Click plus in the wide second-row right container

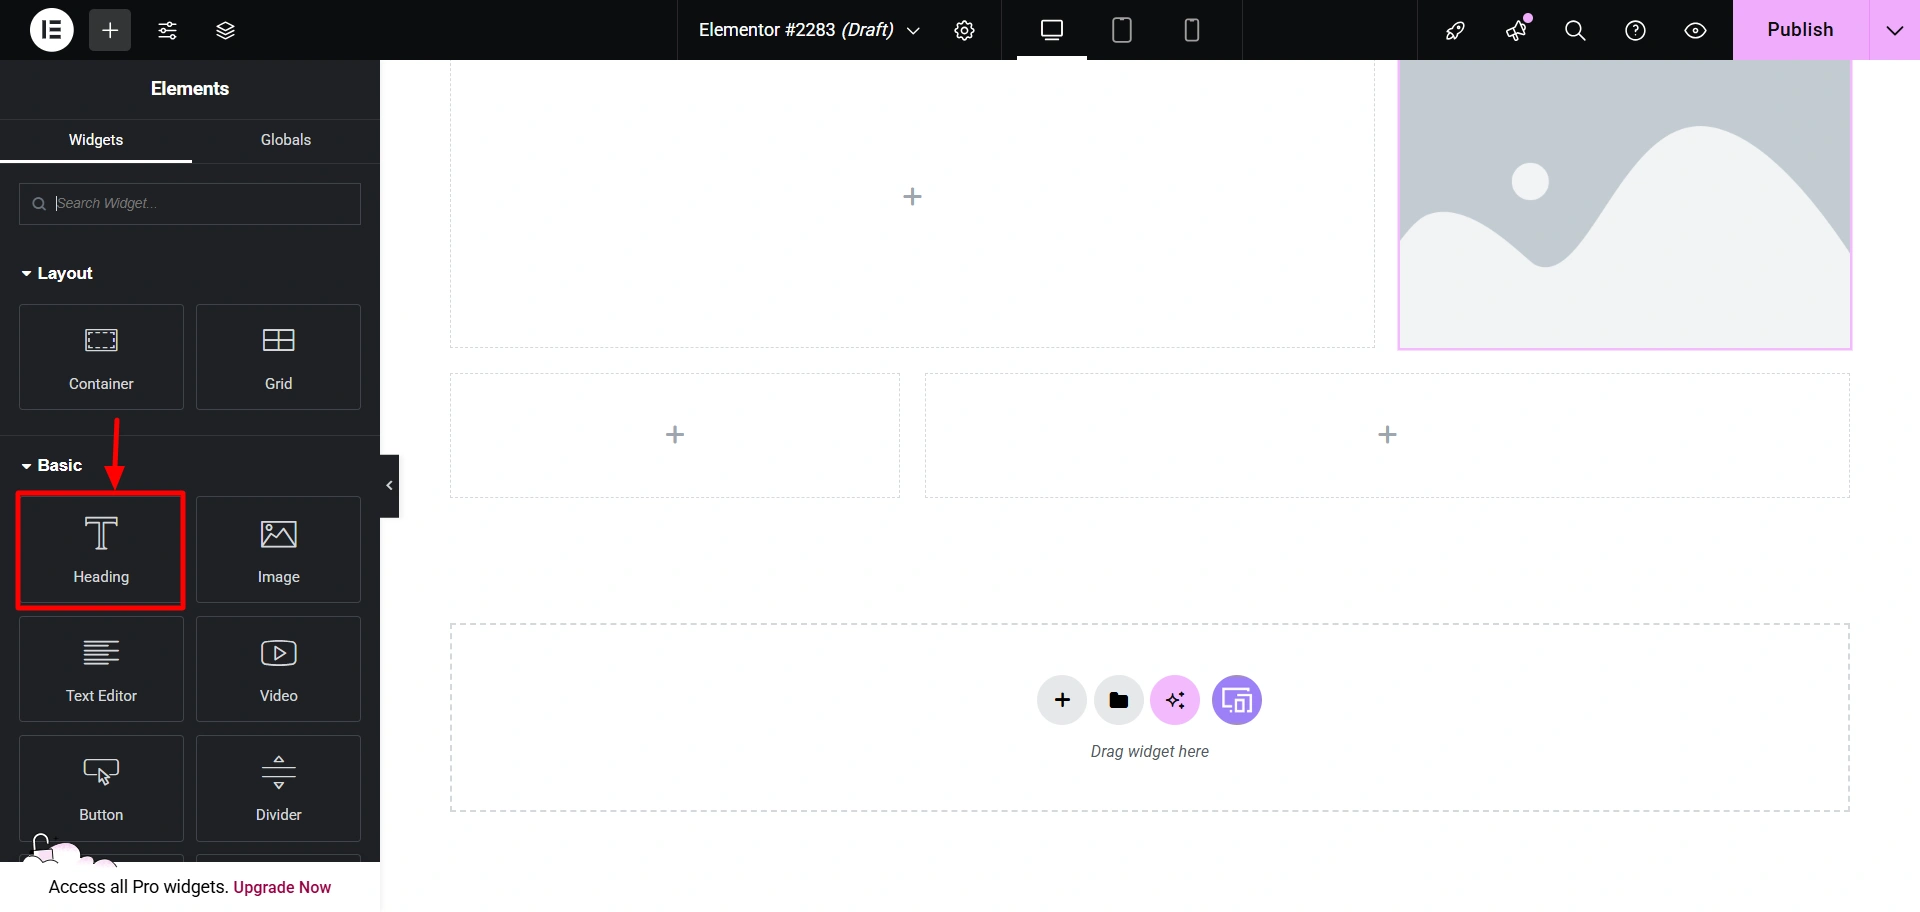(x=1387, y=434)
